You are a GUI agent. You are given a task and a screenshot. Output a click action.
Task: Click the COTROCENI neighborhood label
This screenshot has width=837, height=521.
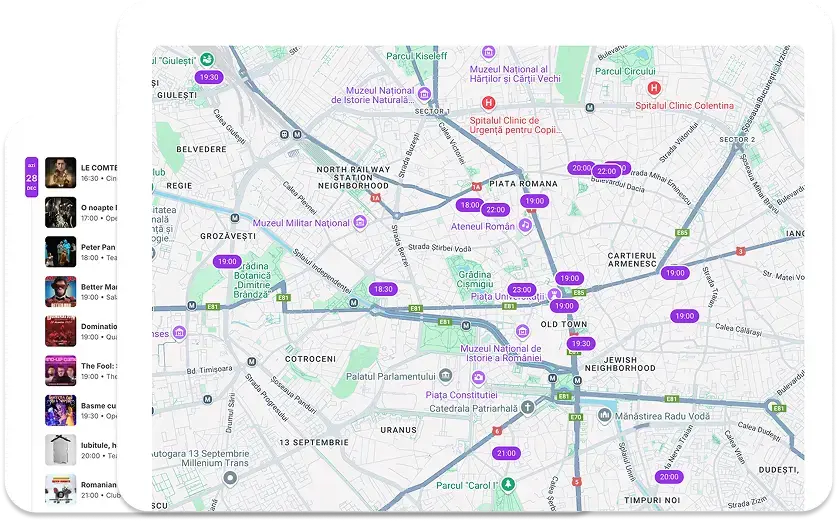[311, 359]
